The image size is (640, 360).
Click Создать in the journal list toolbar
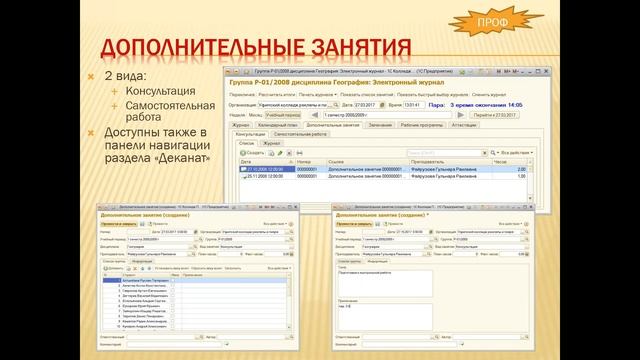coord(252,153)
